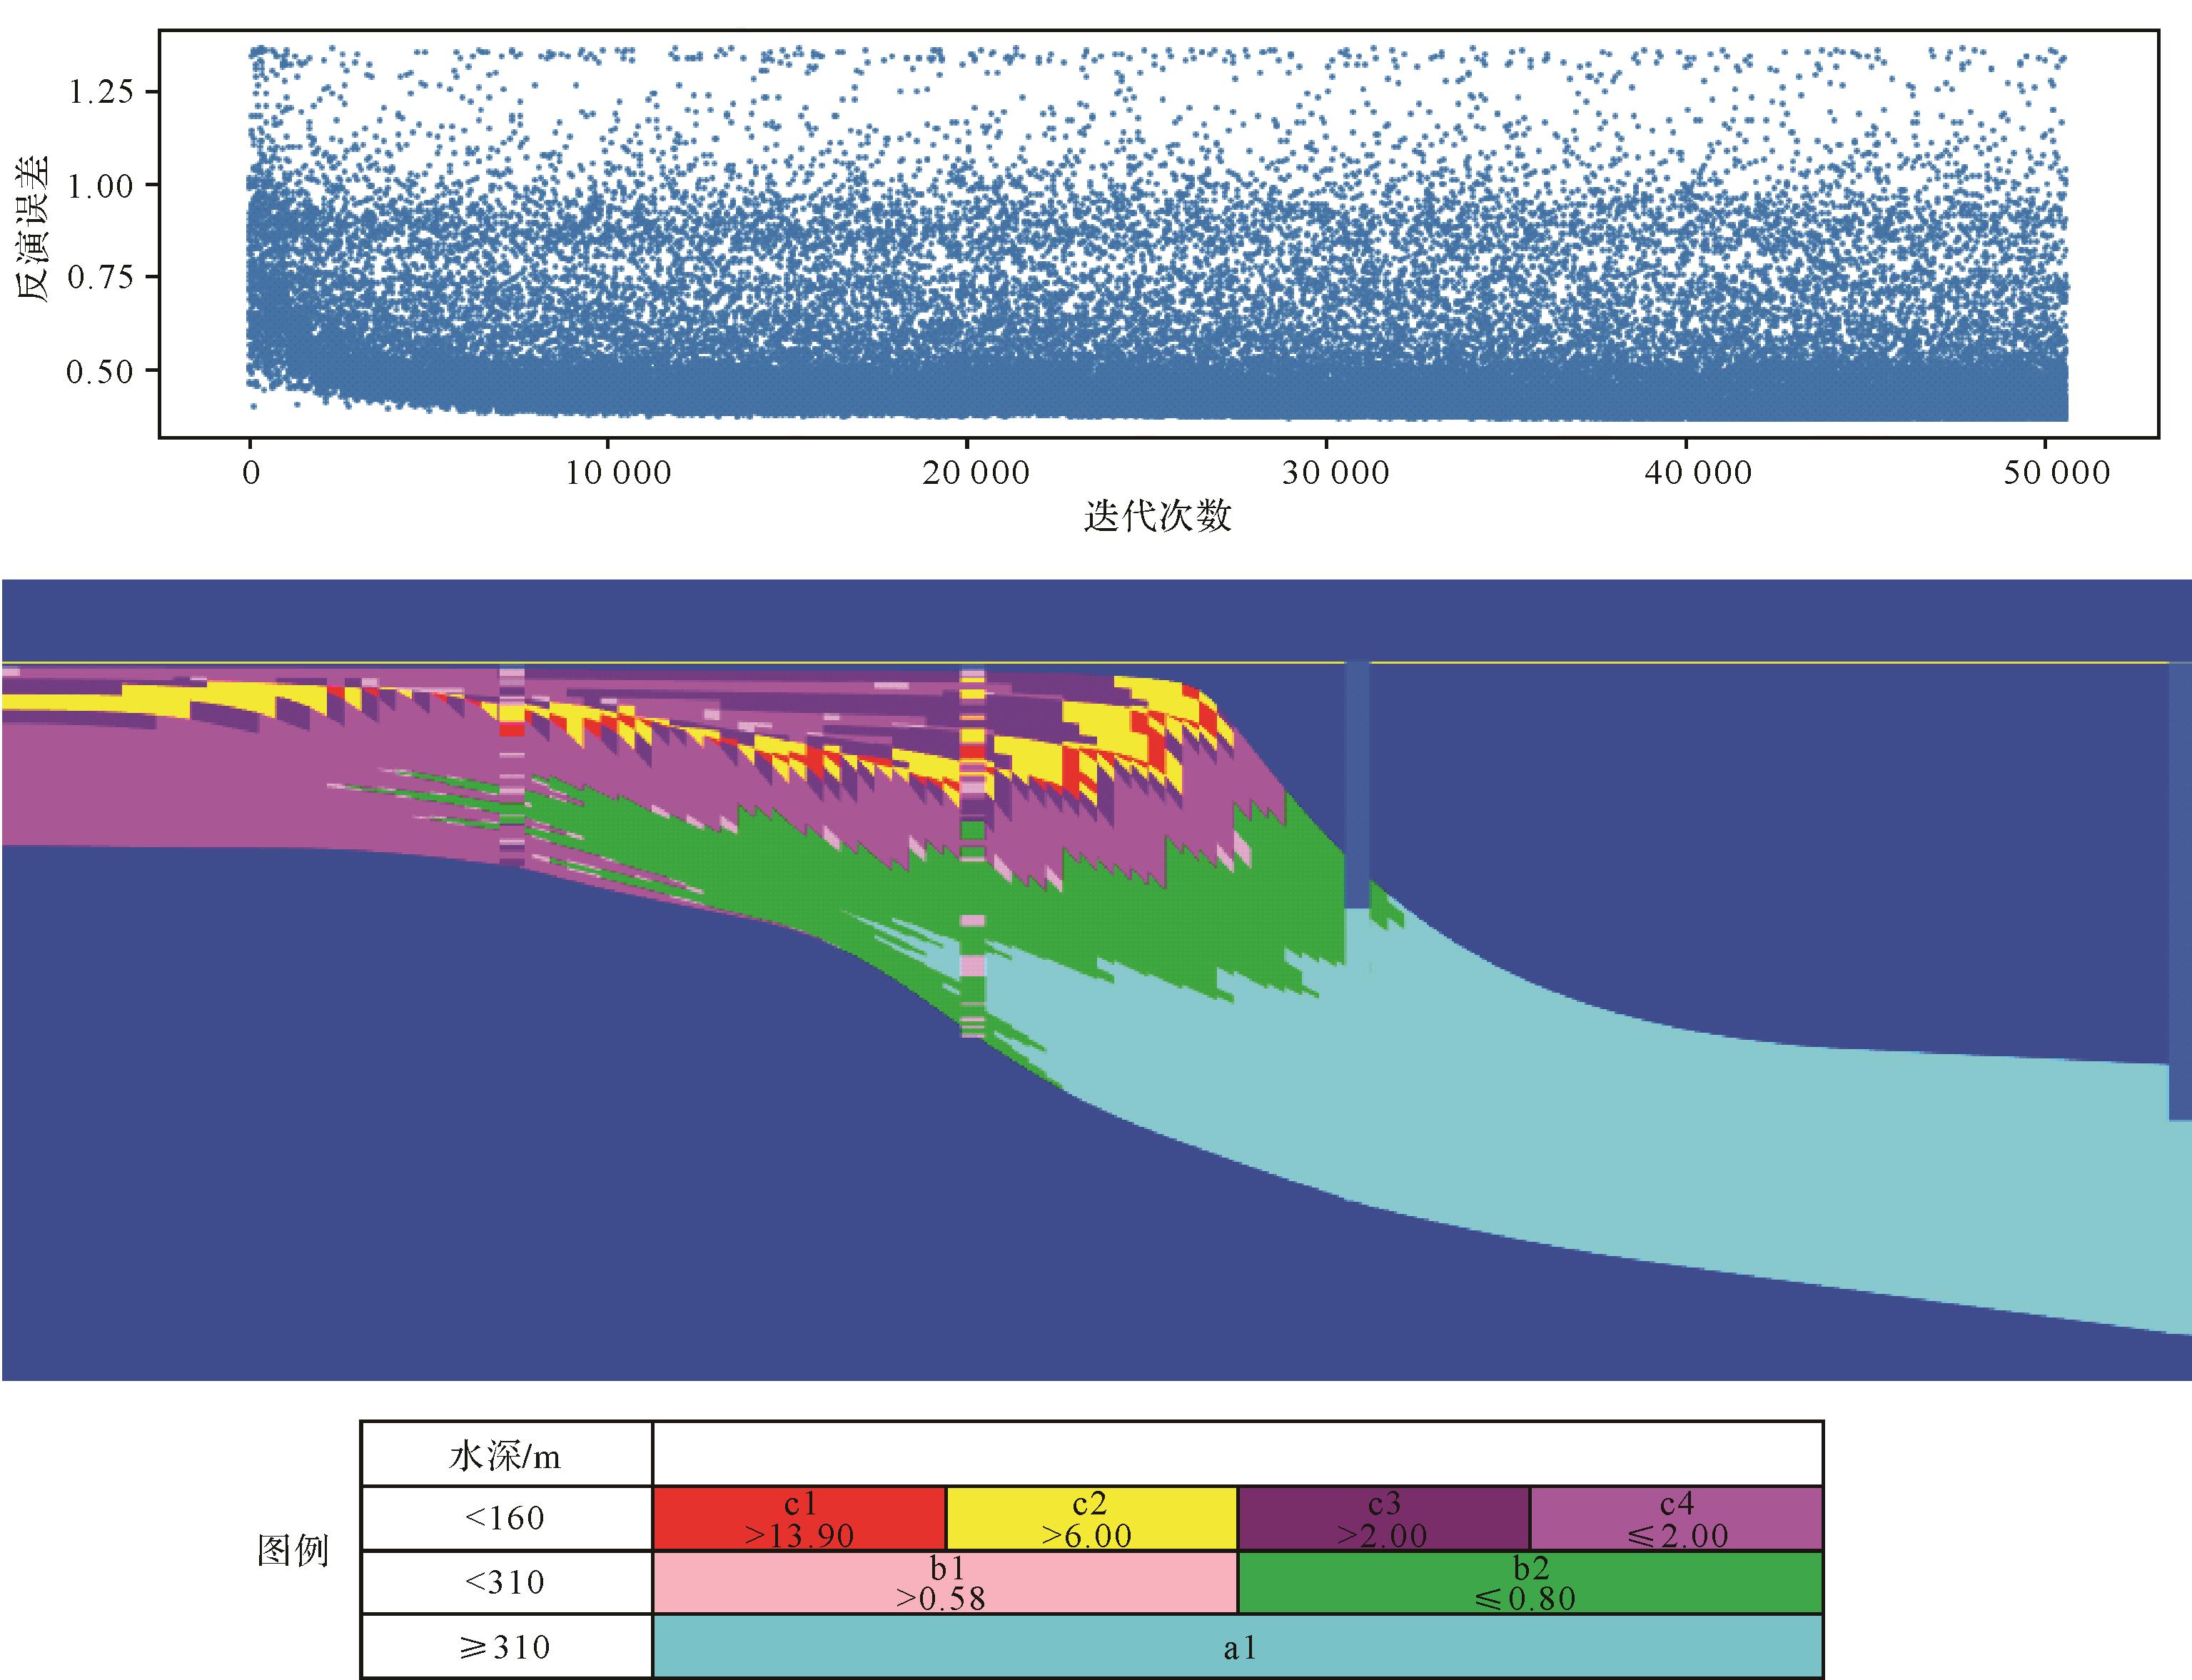Click the 迭代次数 x-axis title
This screenshot has height=1680, width=2192.
pyautogui.click(x=1157, y=516)
